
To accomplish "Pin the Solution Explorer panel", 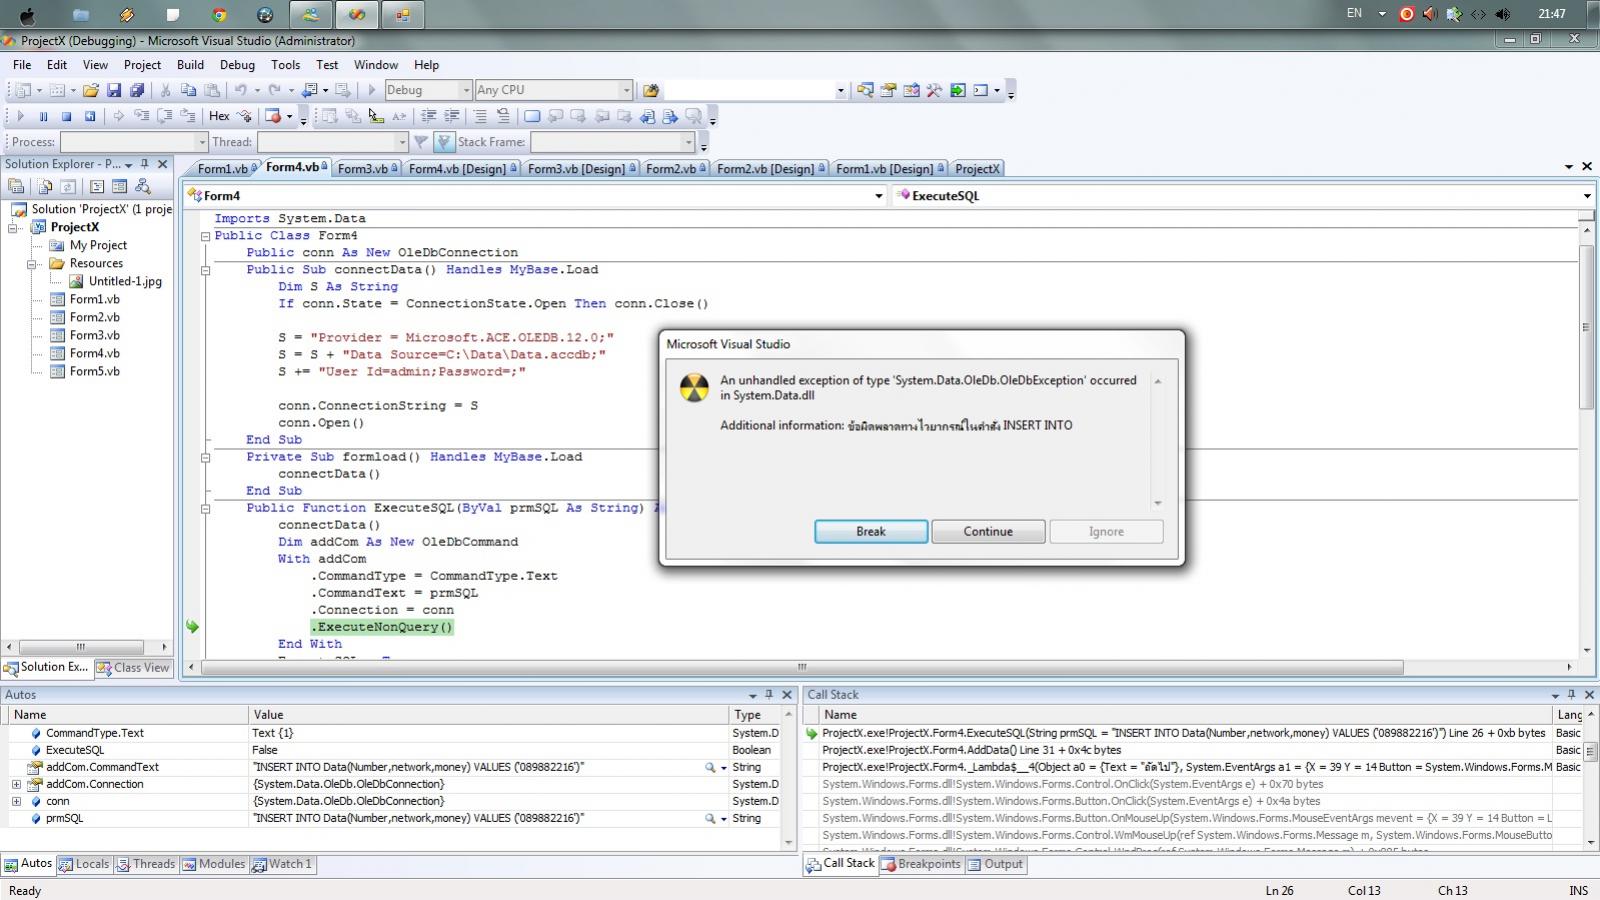I will click(145, 164).
